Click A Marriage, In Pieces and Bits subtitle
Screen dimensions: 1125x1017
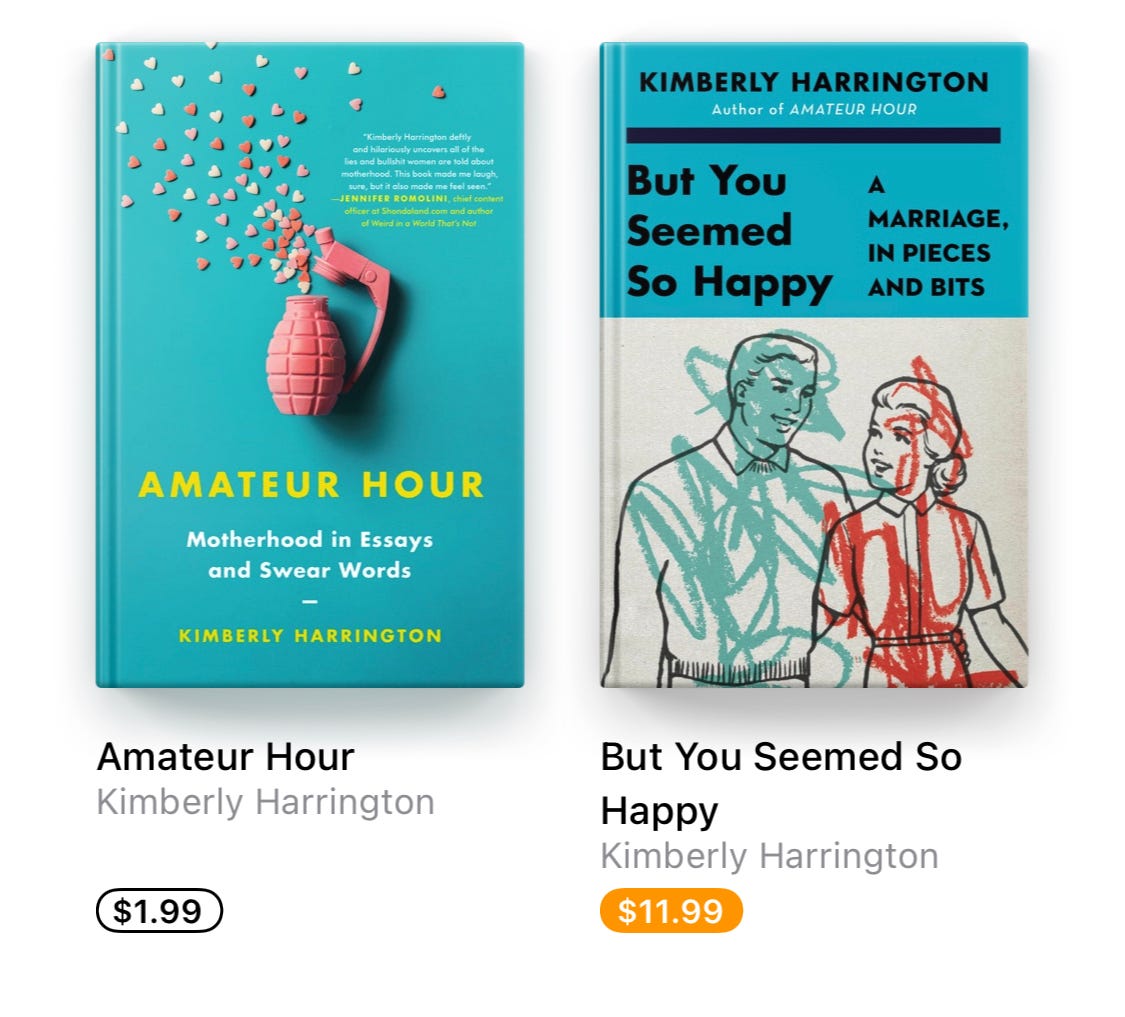click(x=938, y=236)
